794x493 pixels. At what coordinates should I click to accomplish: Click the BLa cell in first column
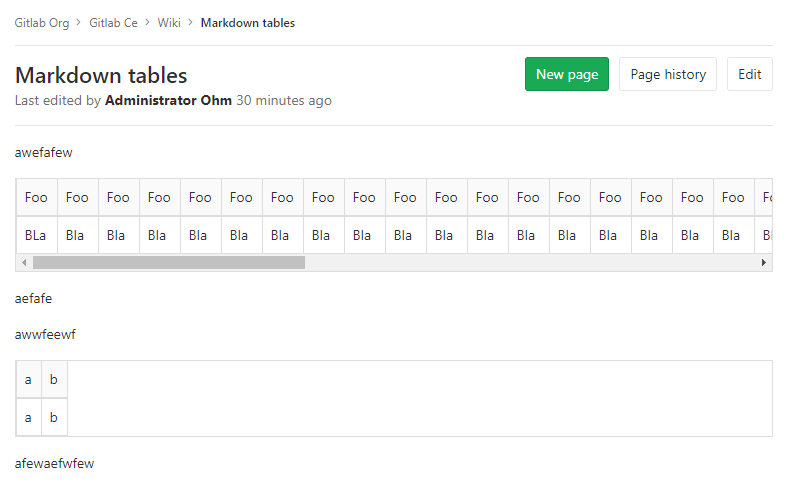36,236
